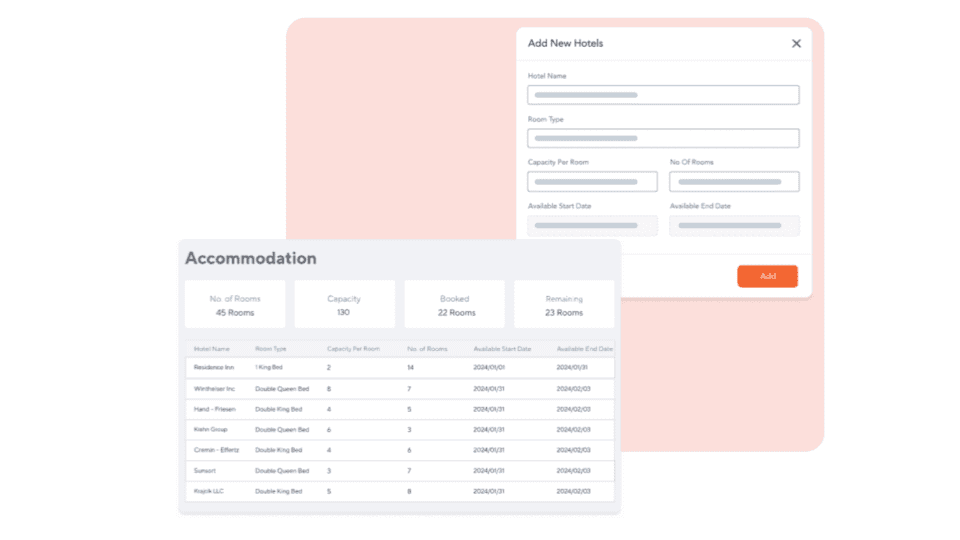The width and height of the screenshot is (960, 540).
Task: Click the Accommodation page heading
Action: 251,258
